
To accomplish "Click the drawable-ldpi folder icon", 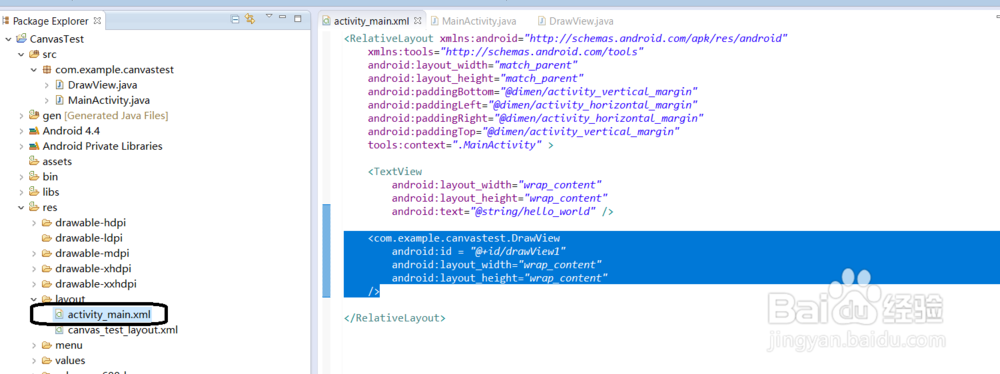I will [x=47, y=238].
